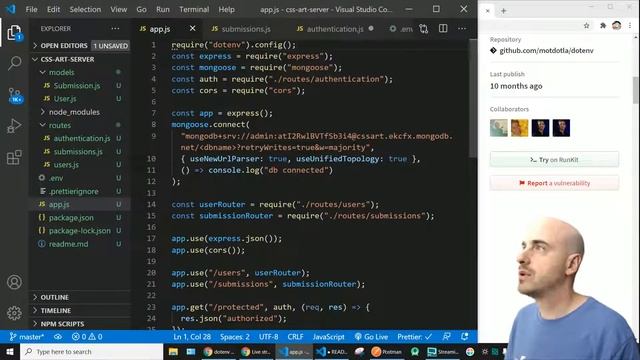
Task: Open editor more actions ellipsis
Action: click(462, 29)
